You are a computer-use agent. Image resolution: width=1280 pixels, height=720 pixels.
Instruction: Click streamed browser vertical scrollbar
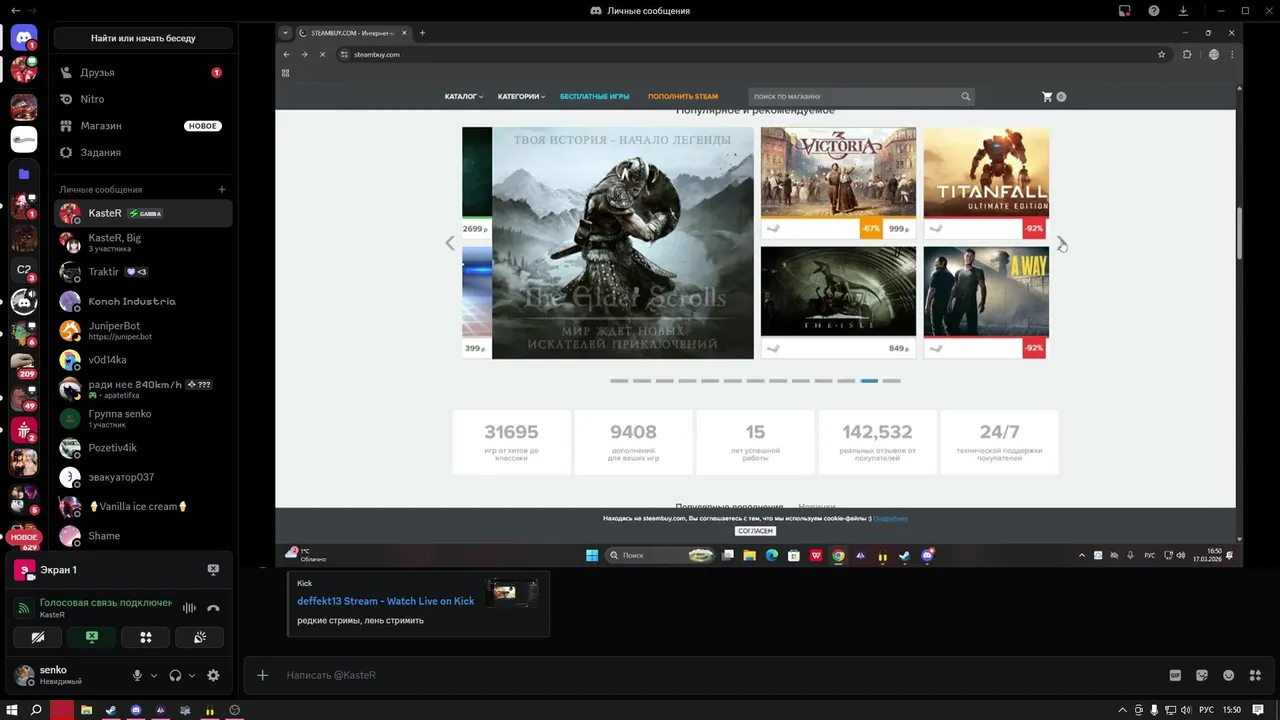[x=1240, y=233]
